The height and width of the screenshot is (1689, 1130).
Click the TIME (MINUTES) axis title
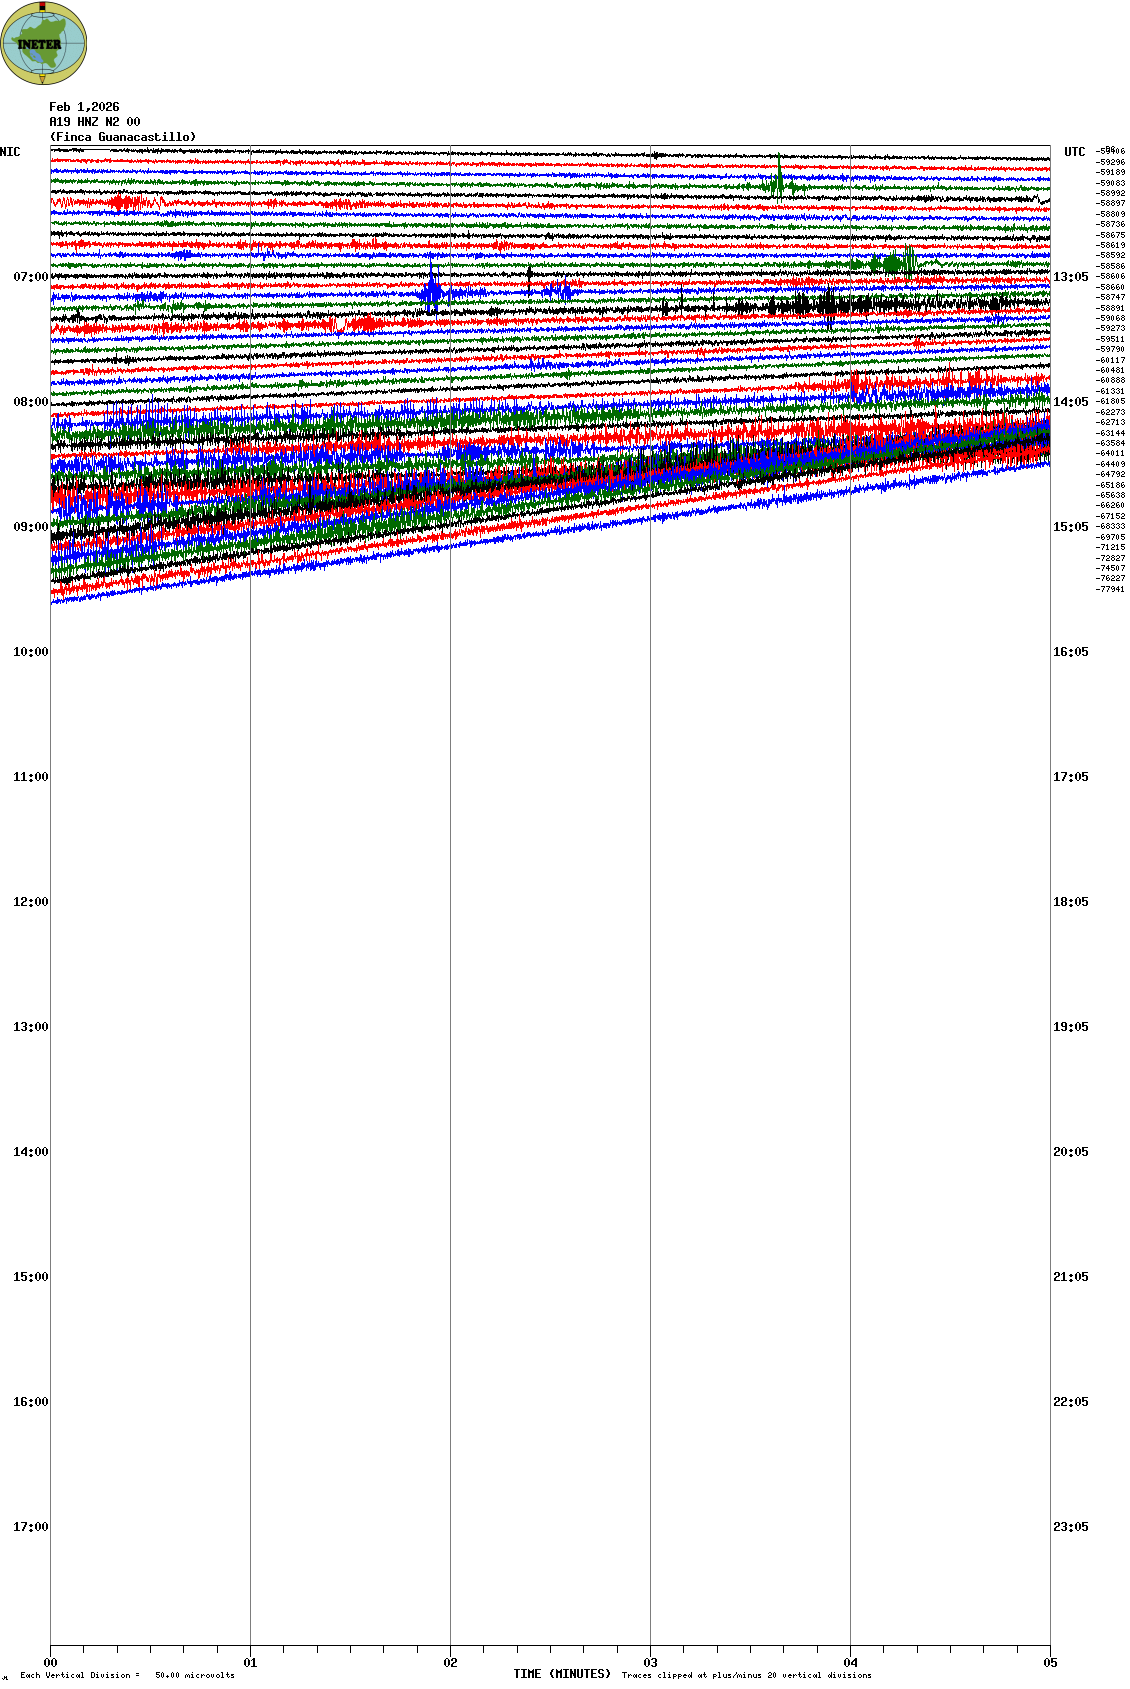click(562, 1674)
